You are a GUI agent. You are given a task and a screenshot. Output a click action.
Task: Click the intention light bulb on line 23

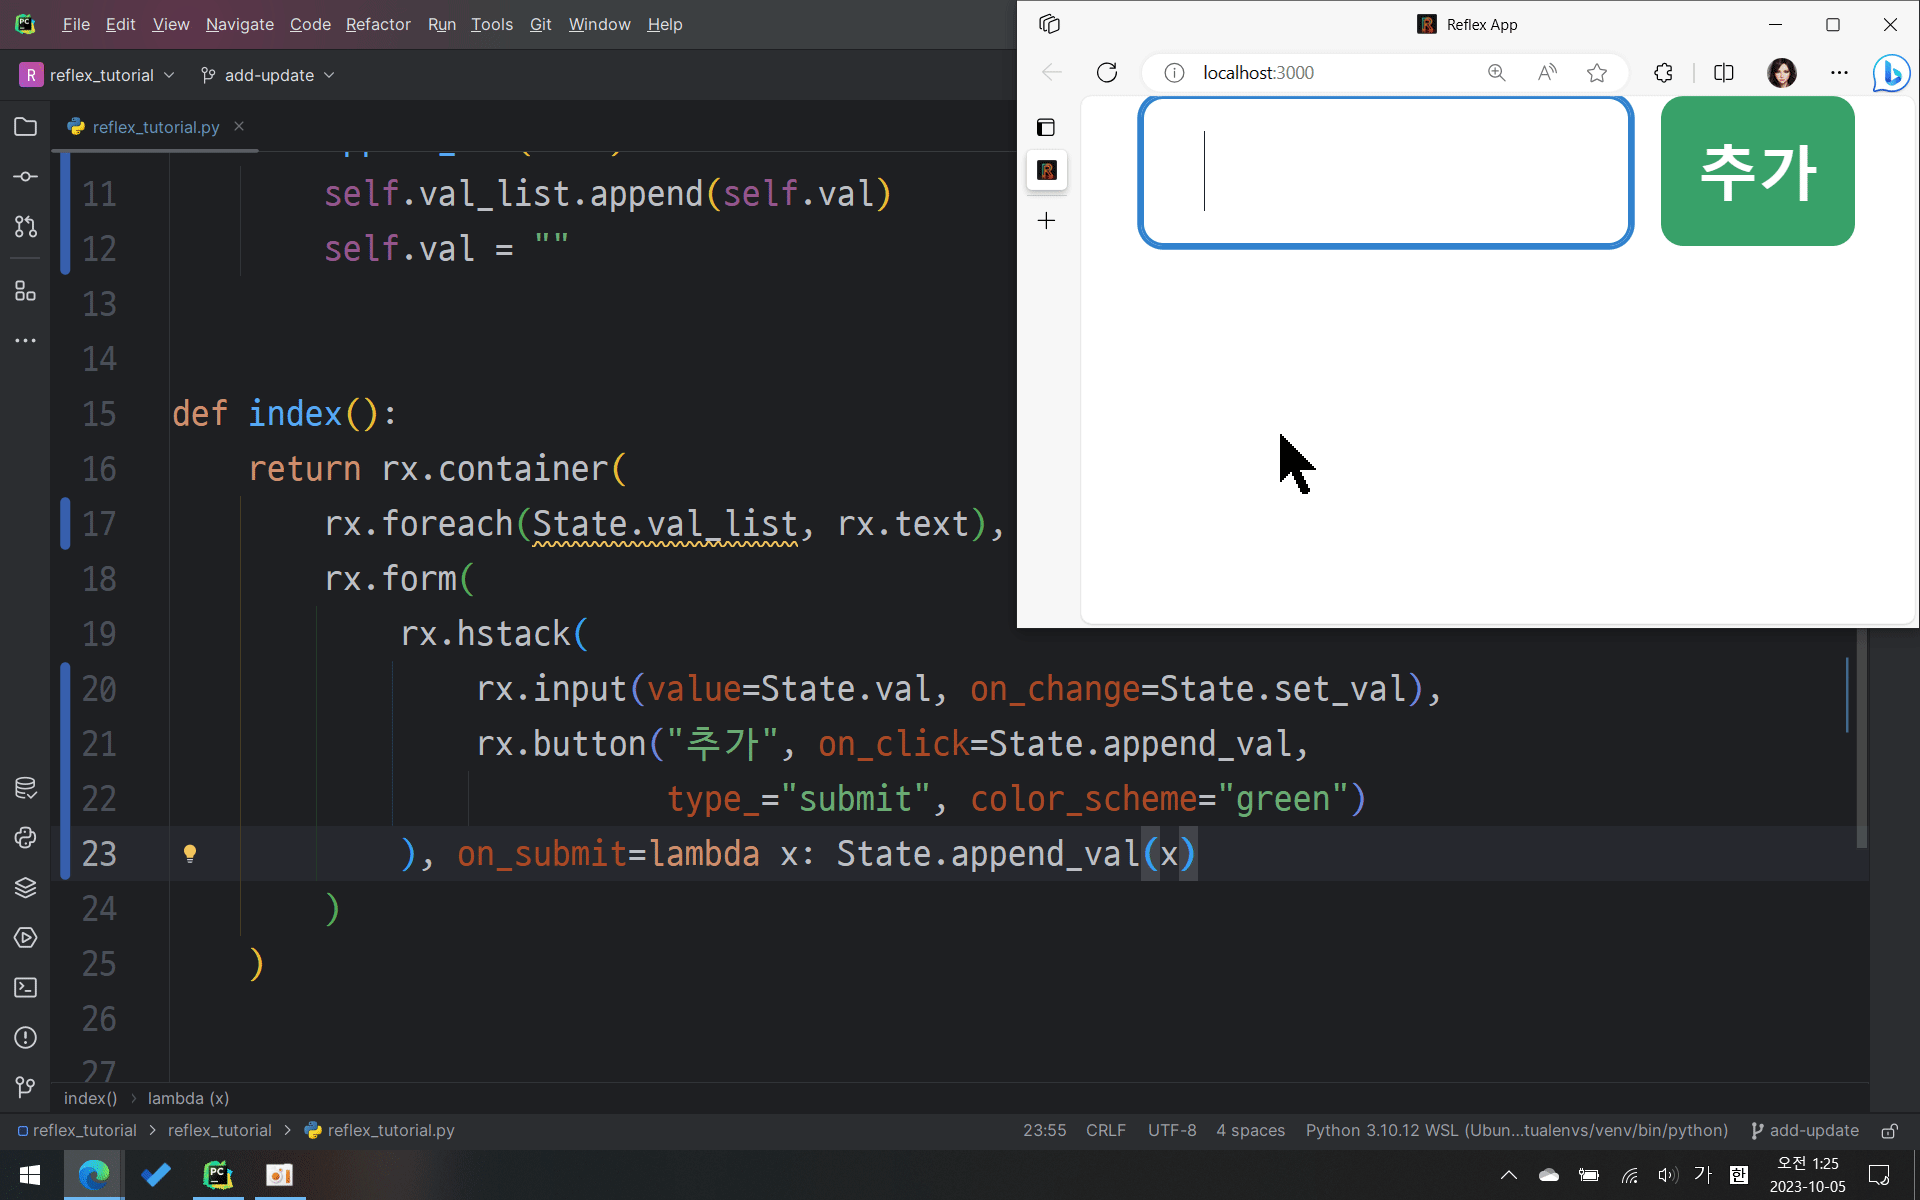point(190,853)
